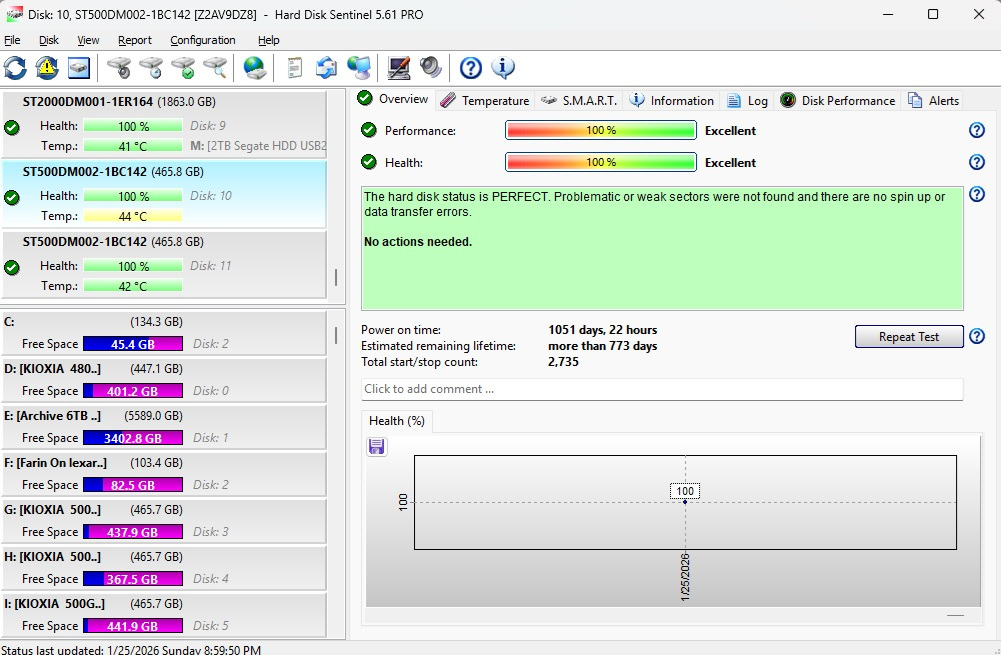1001x655 pixels.
Task: Open the Report menu
Action: pos(135,40)
